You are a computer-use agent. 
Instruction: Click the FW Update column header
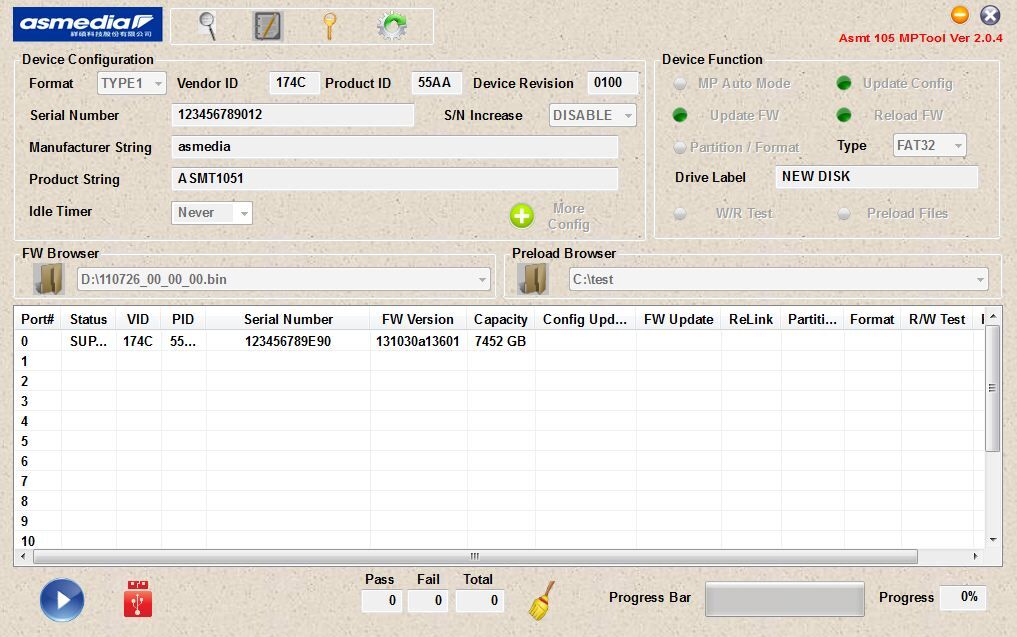pyautogui.click(x=678, y=319)
